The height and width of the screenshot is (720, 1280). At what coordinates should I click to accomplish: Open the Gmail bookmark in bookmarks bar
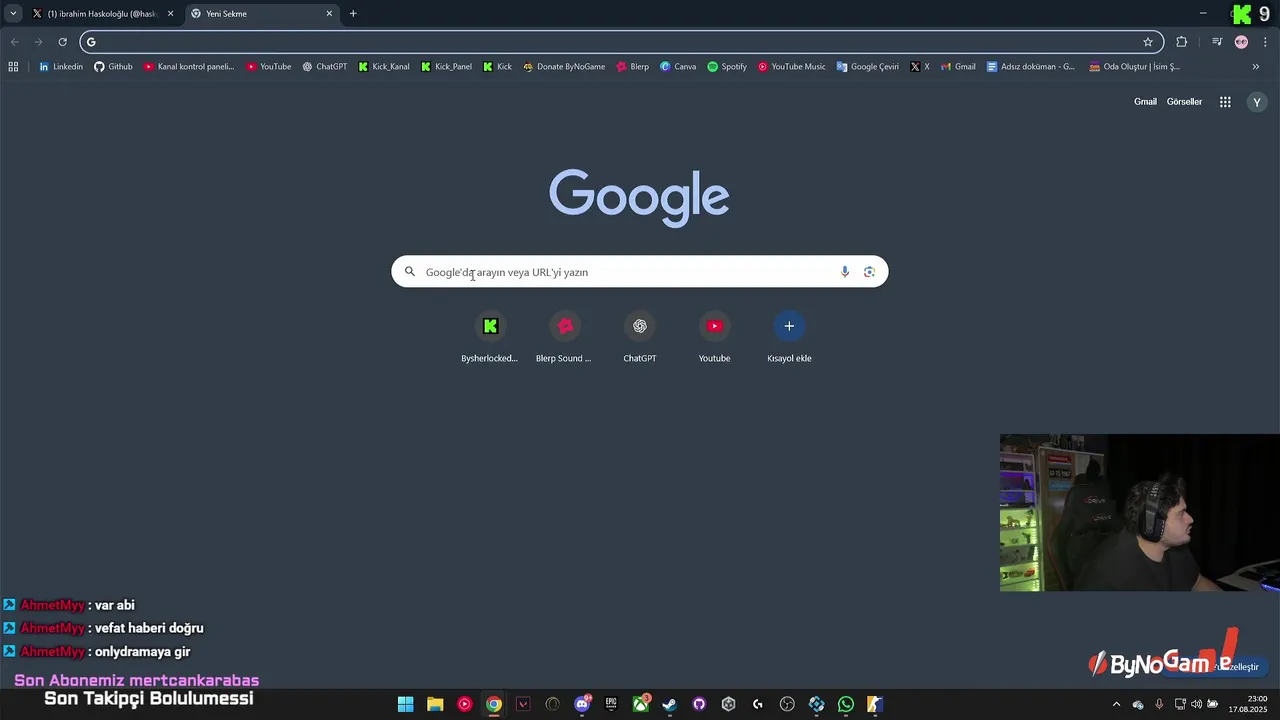pyautogui.click(x=958, y=67)
